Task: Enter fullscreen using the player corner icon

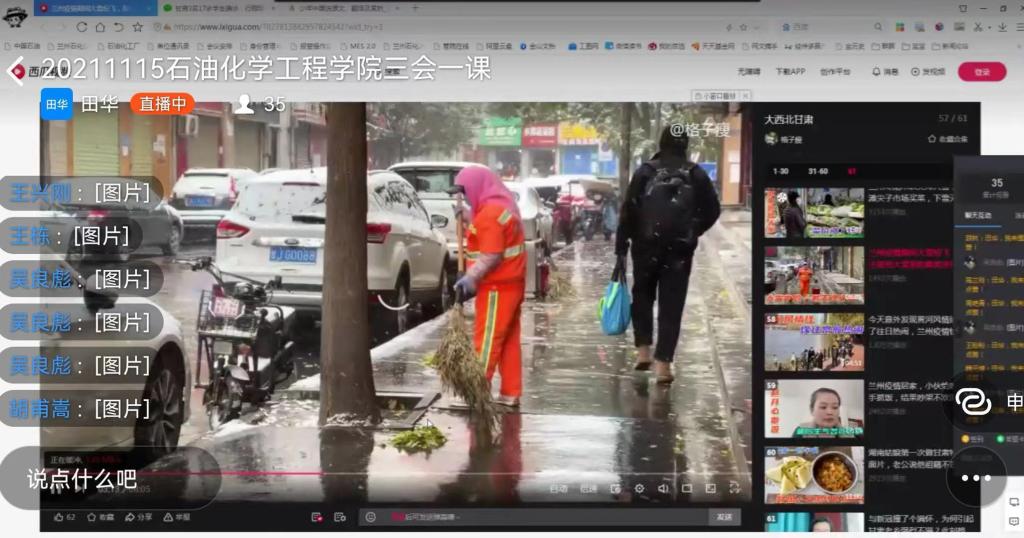Action: [x=735, y=489]
